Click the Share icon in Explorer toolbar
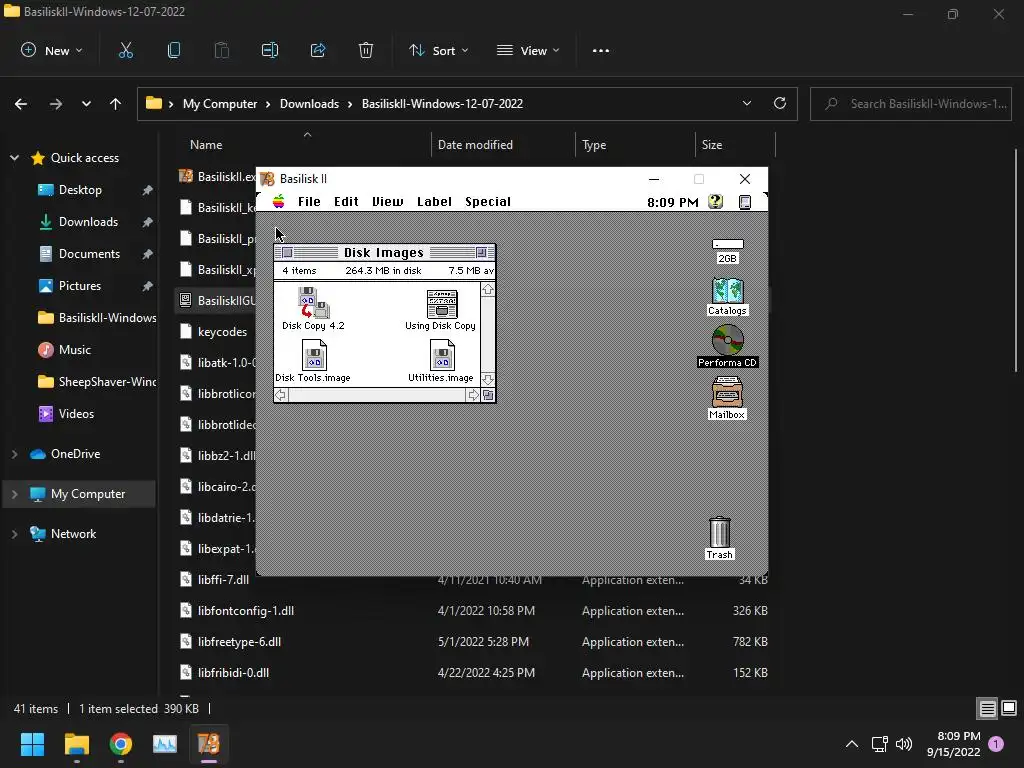The image size is (1024, 768). coord(318,50)
